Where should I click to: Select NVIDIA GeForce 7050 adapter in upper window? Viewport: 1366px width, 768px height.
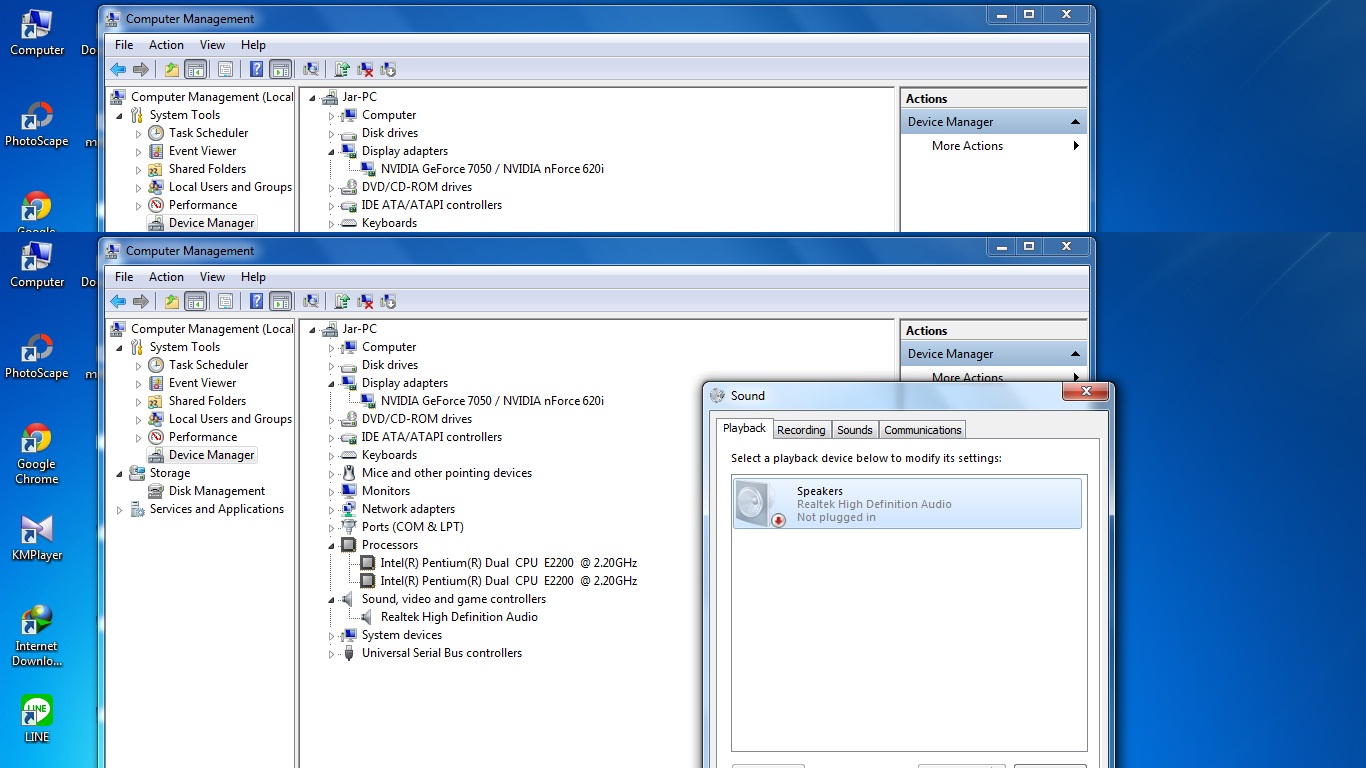pyautogui.click(x=492, y=169)
